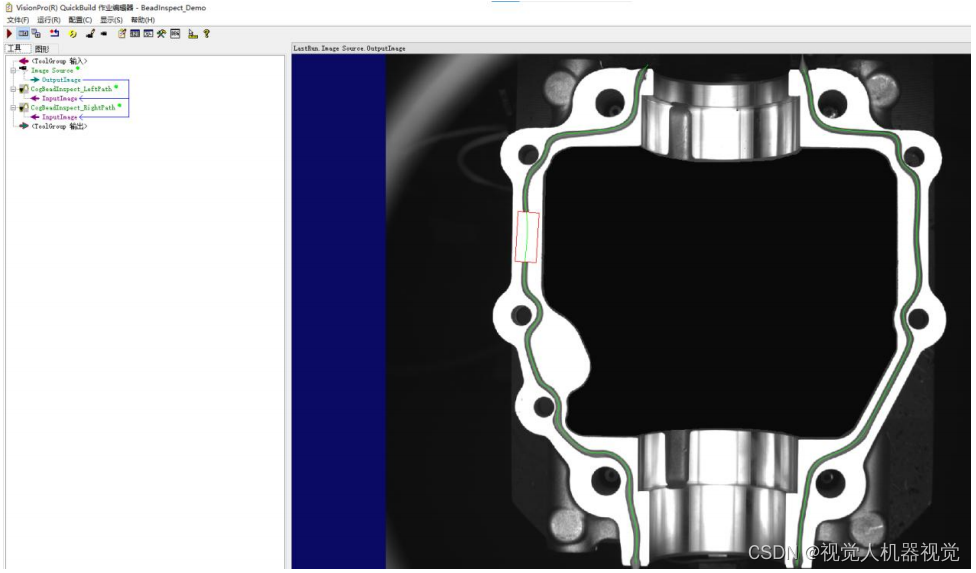Click the boxed display toolbar icon
Screen dimensions: 976x573
pos(175,34)
